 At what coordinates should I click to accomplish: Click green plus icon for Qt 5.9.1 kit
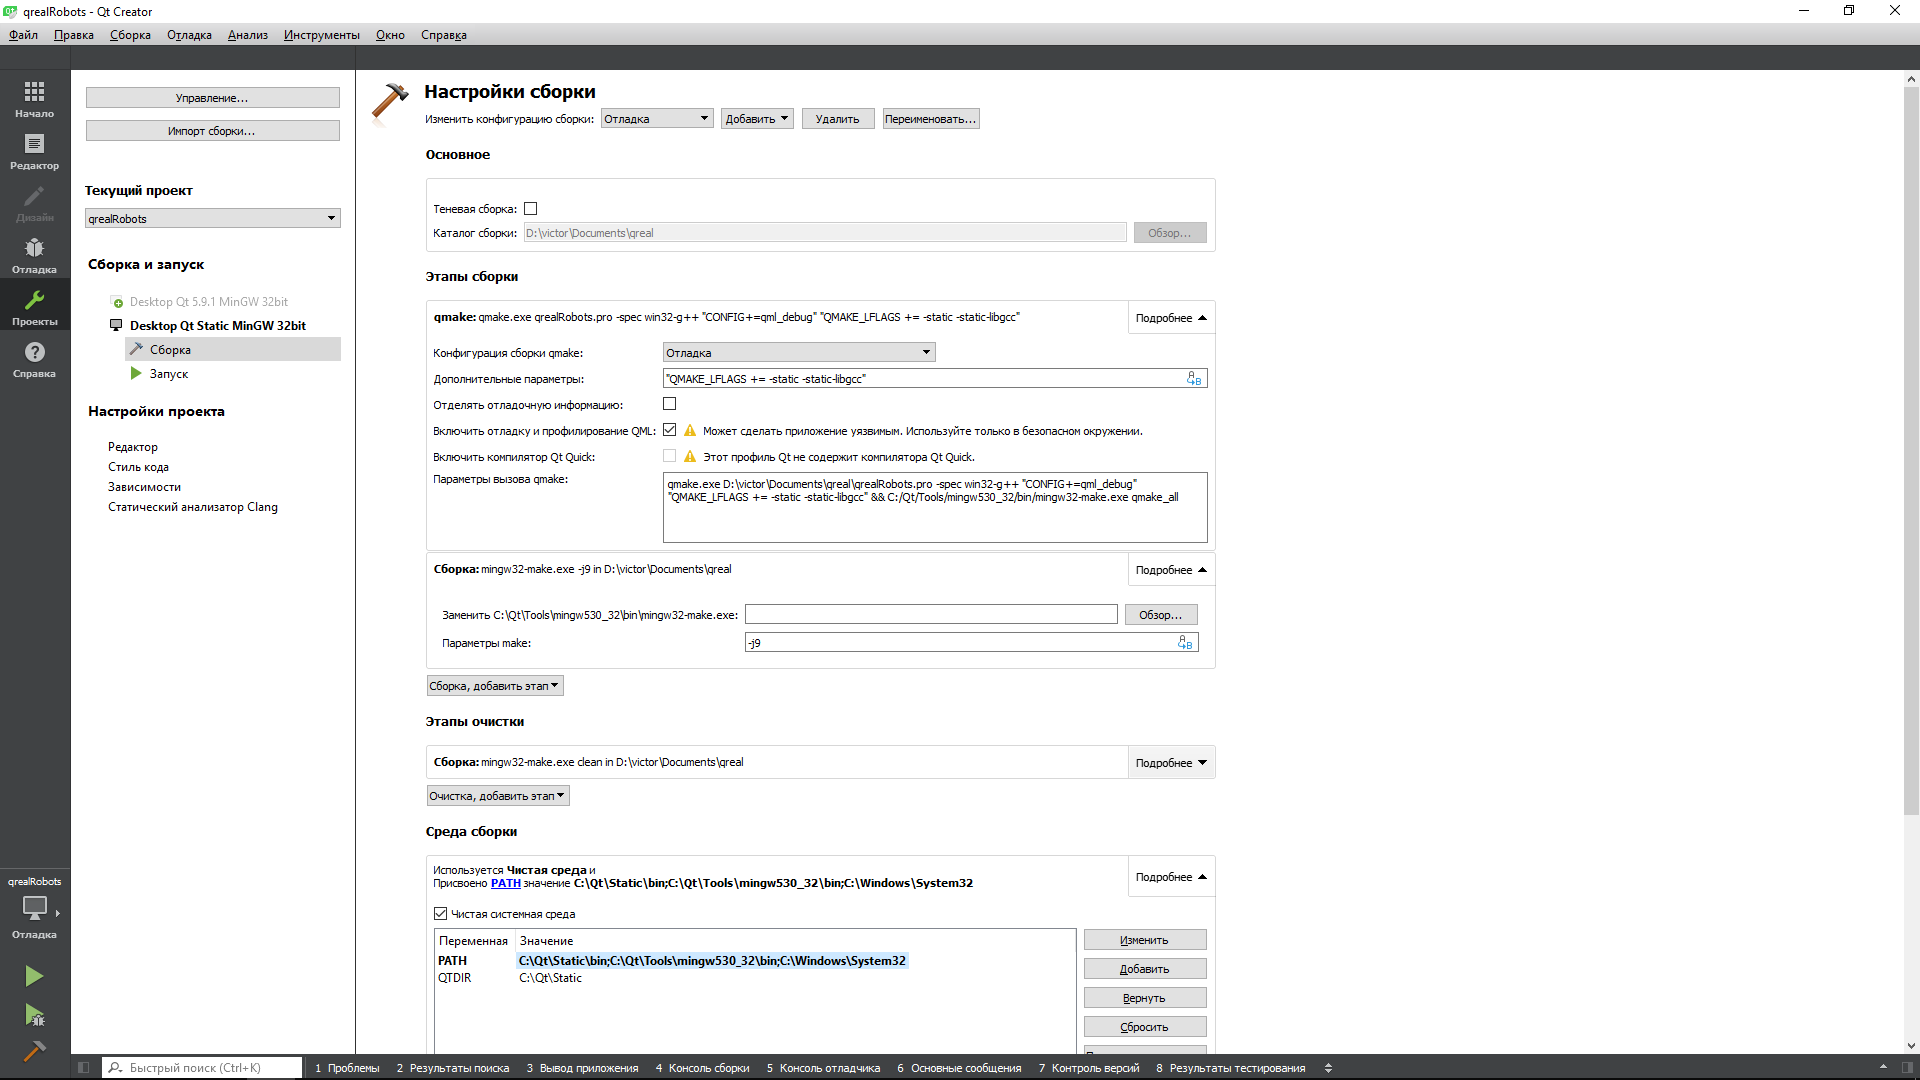click(x=117, y=302)
